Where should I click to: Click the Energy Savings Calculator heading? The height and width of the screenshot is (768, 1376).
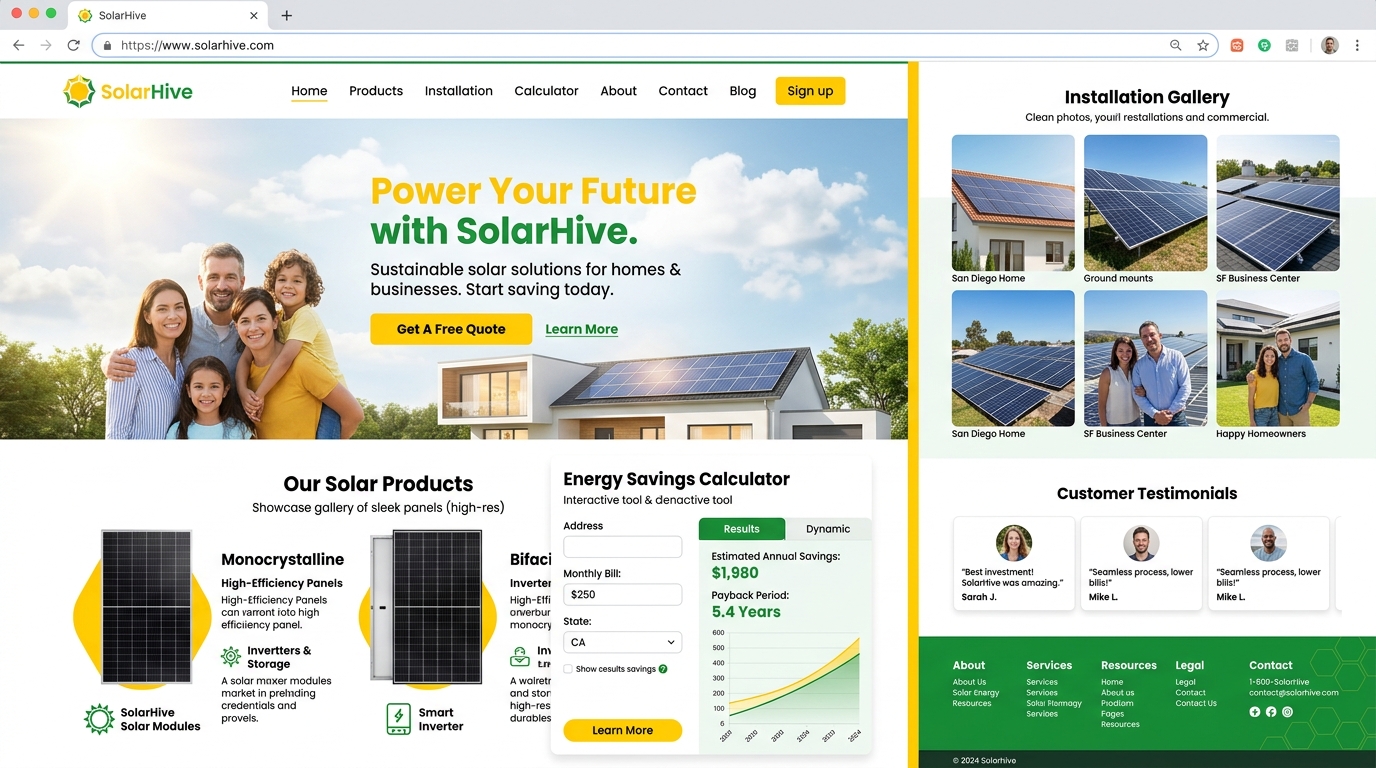(676, 479)
